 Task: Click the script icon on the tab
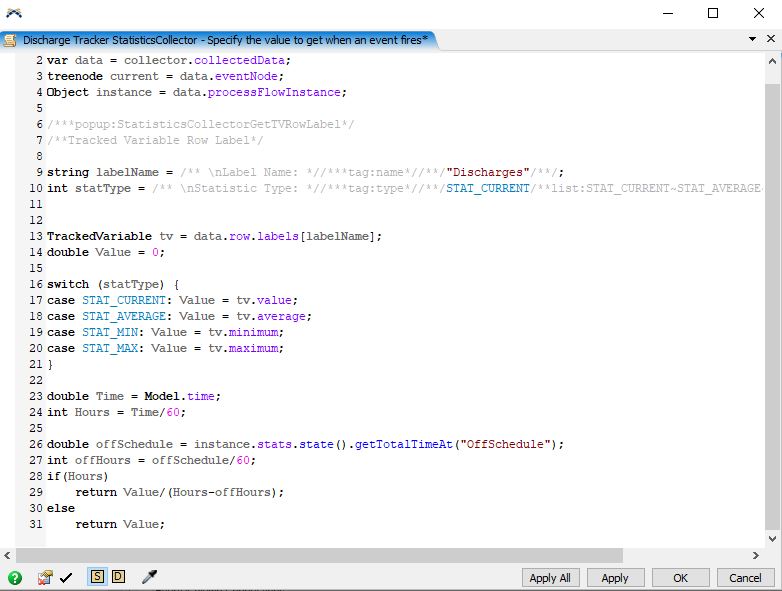(10, 40)
